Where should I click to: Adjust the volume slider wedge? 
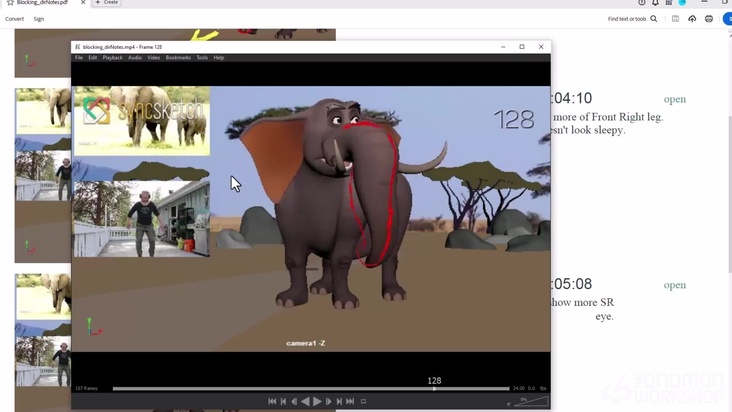point(535,401)
